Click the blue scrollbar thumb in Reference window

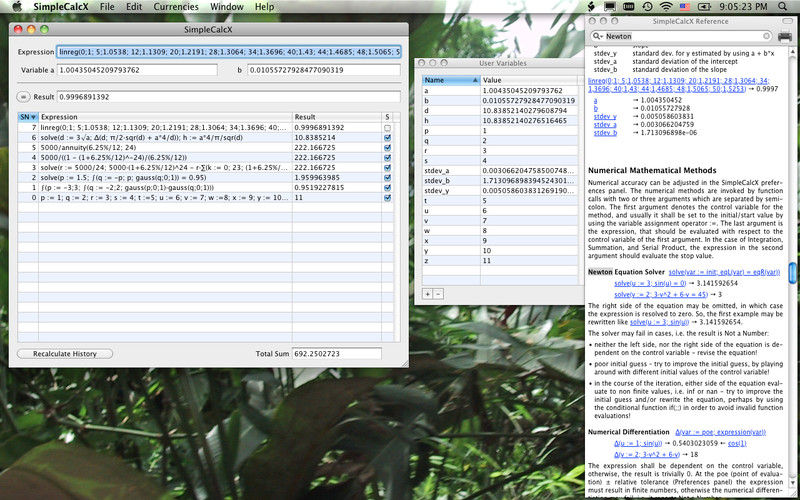pyautogui.click(x=792, y=272)
